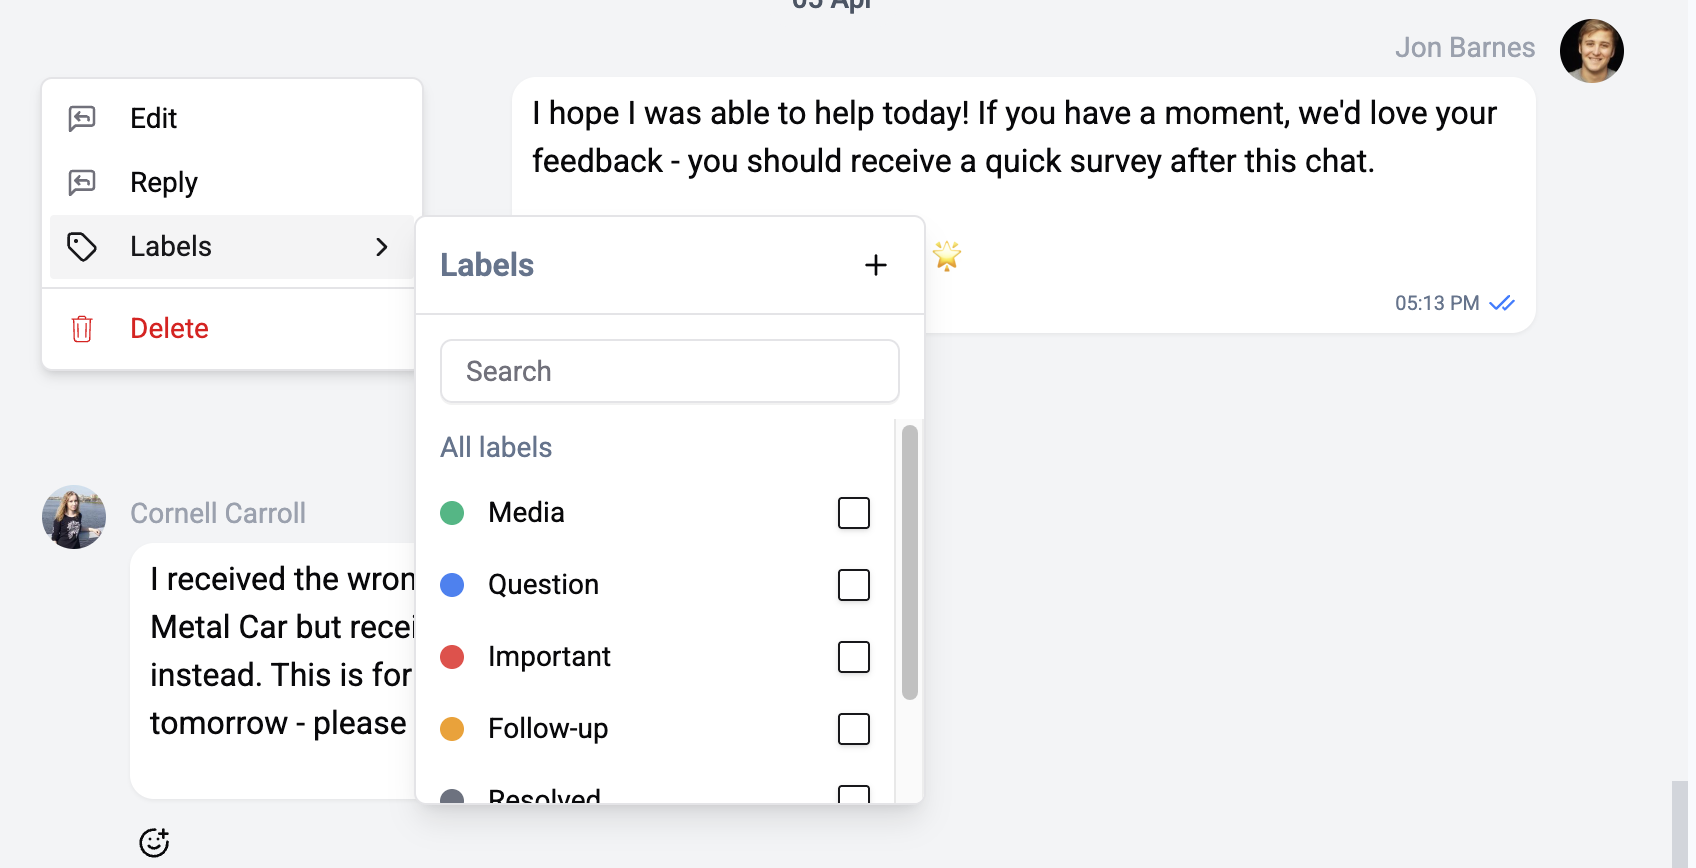
Task: Click Cornell Carroll's avatar
Action: (73, 516)
